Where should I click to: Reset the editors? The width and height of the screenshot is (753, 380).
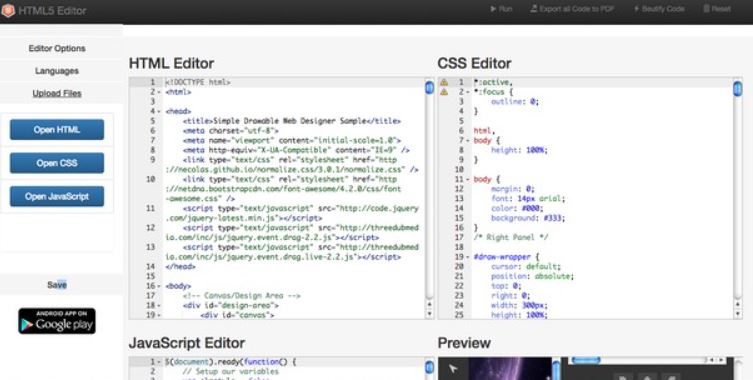717,9
